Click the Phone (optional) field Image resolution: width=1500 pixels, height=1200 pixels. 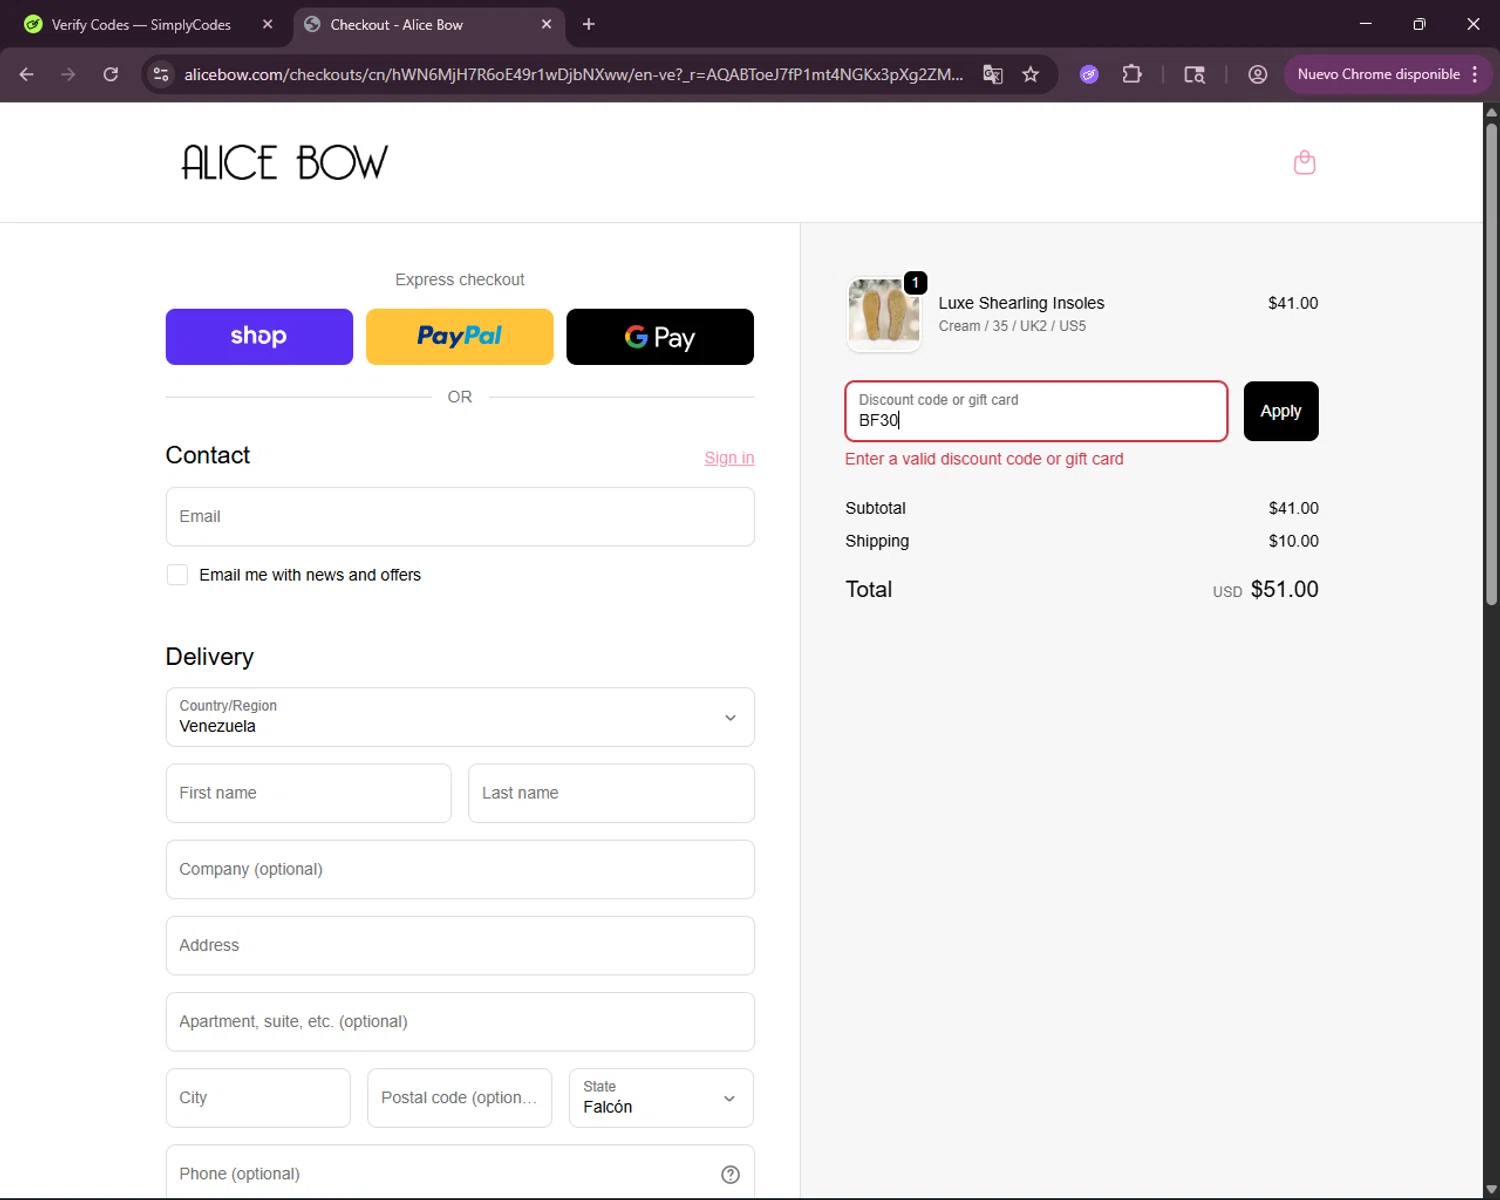pyautogui.click(x=460, y=1172)
